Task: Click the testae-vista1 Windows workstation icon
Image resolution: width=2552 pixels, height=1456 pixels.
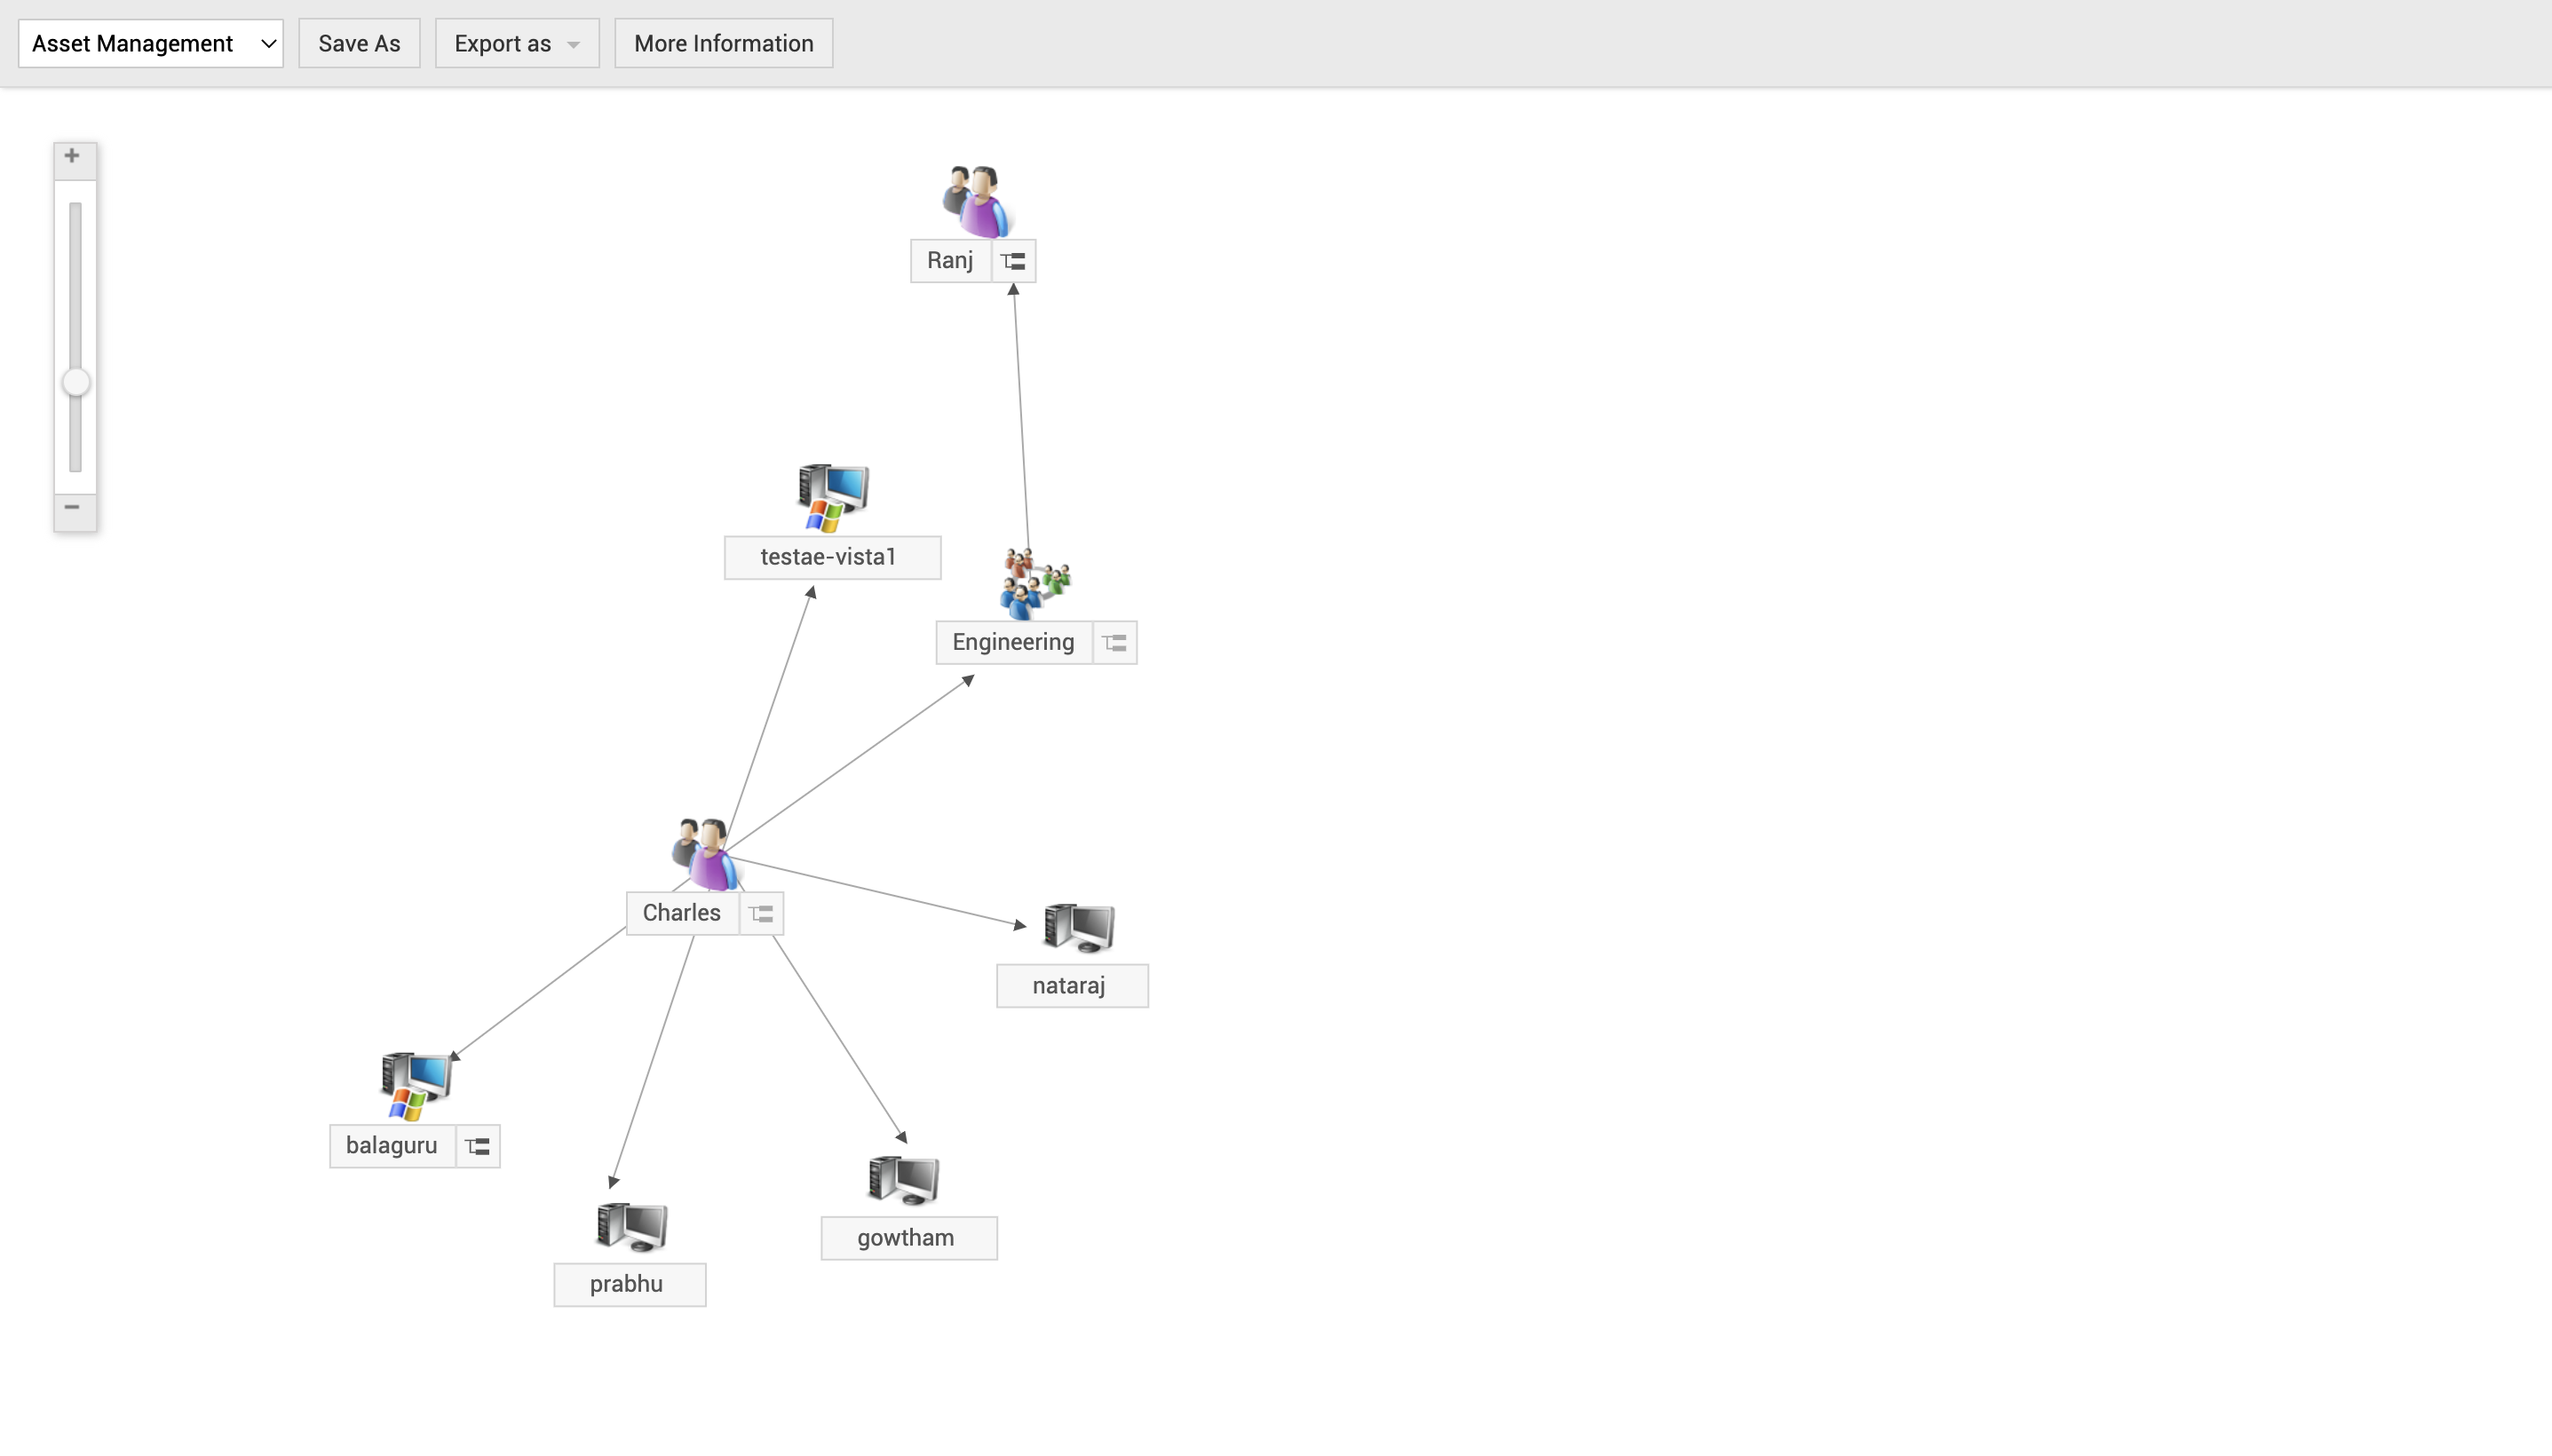Action: pos(832,497)
